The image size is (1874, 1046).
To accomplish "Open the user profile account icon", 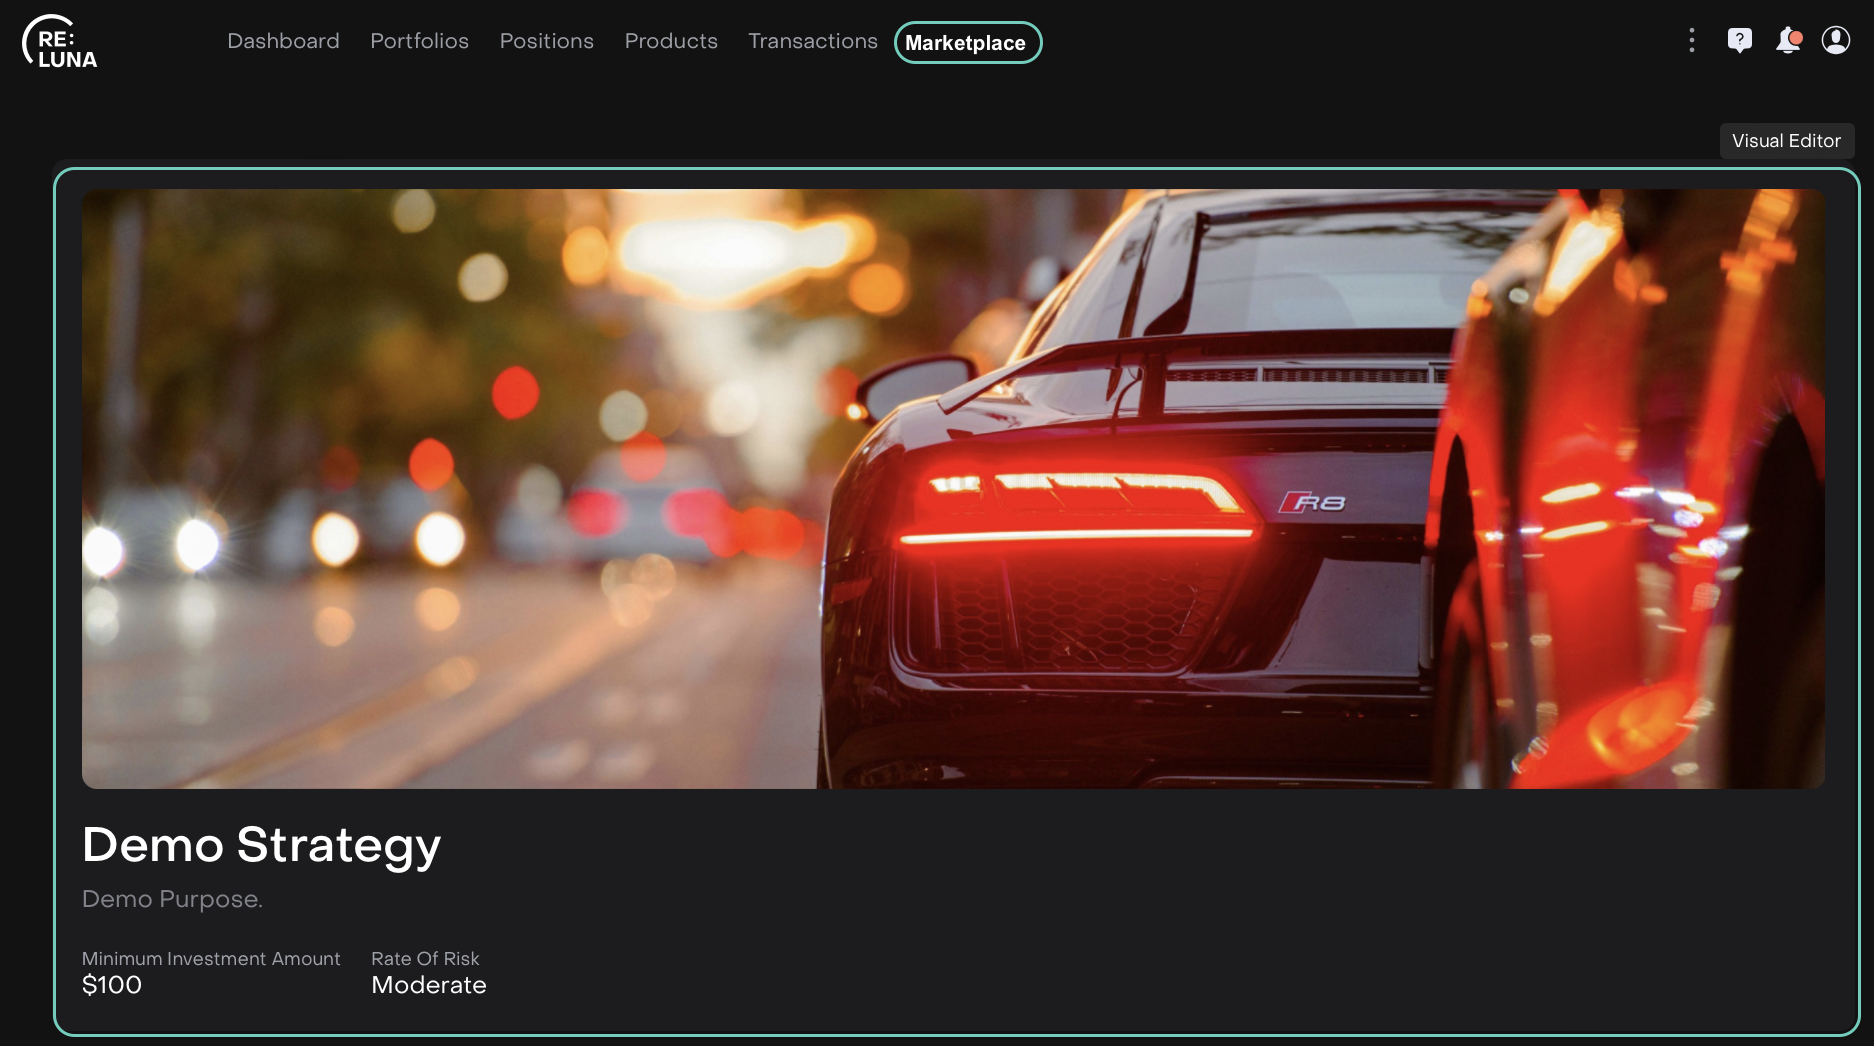I will pos(1836,40).
